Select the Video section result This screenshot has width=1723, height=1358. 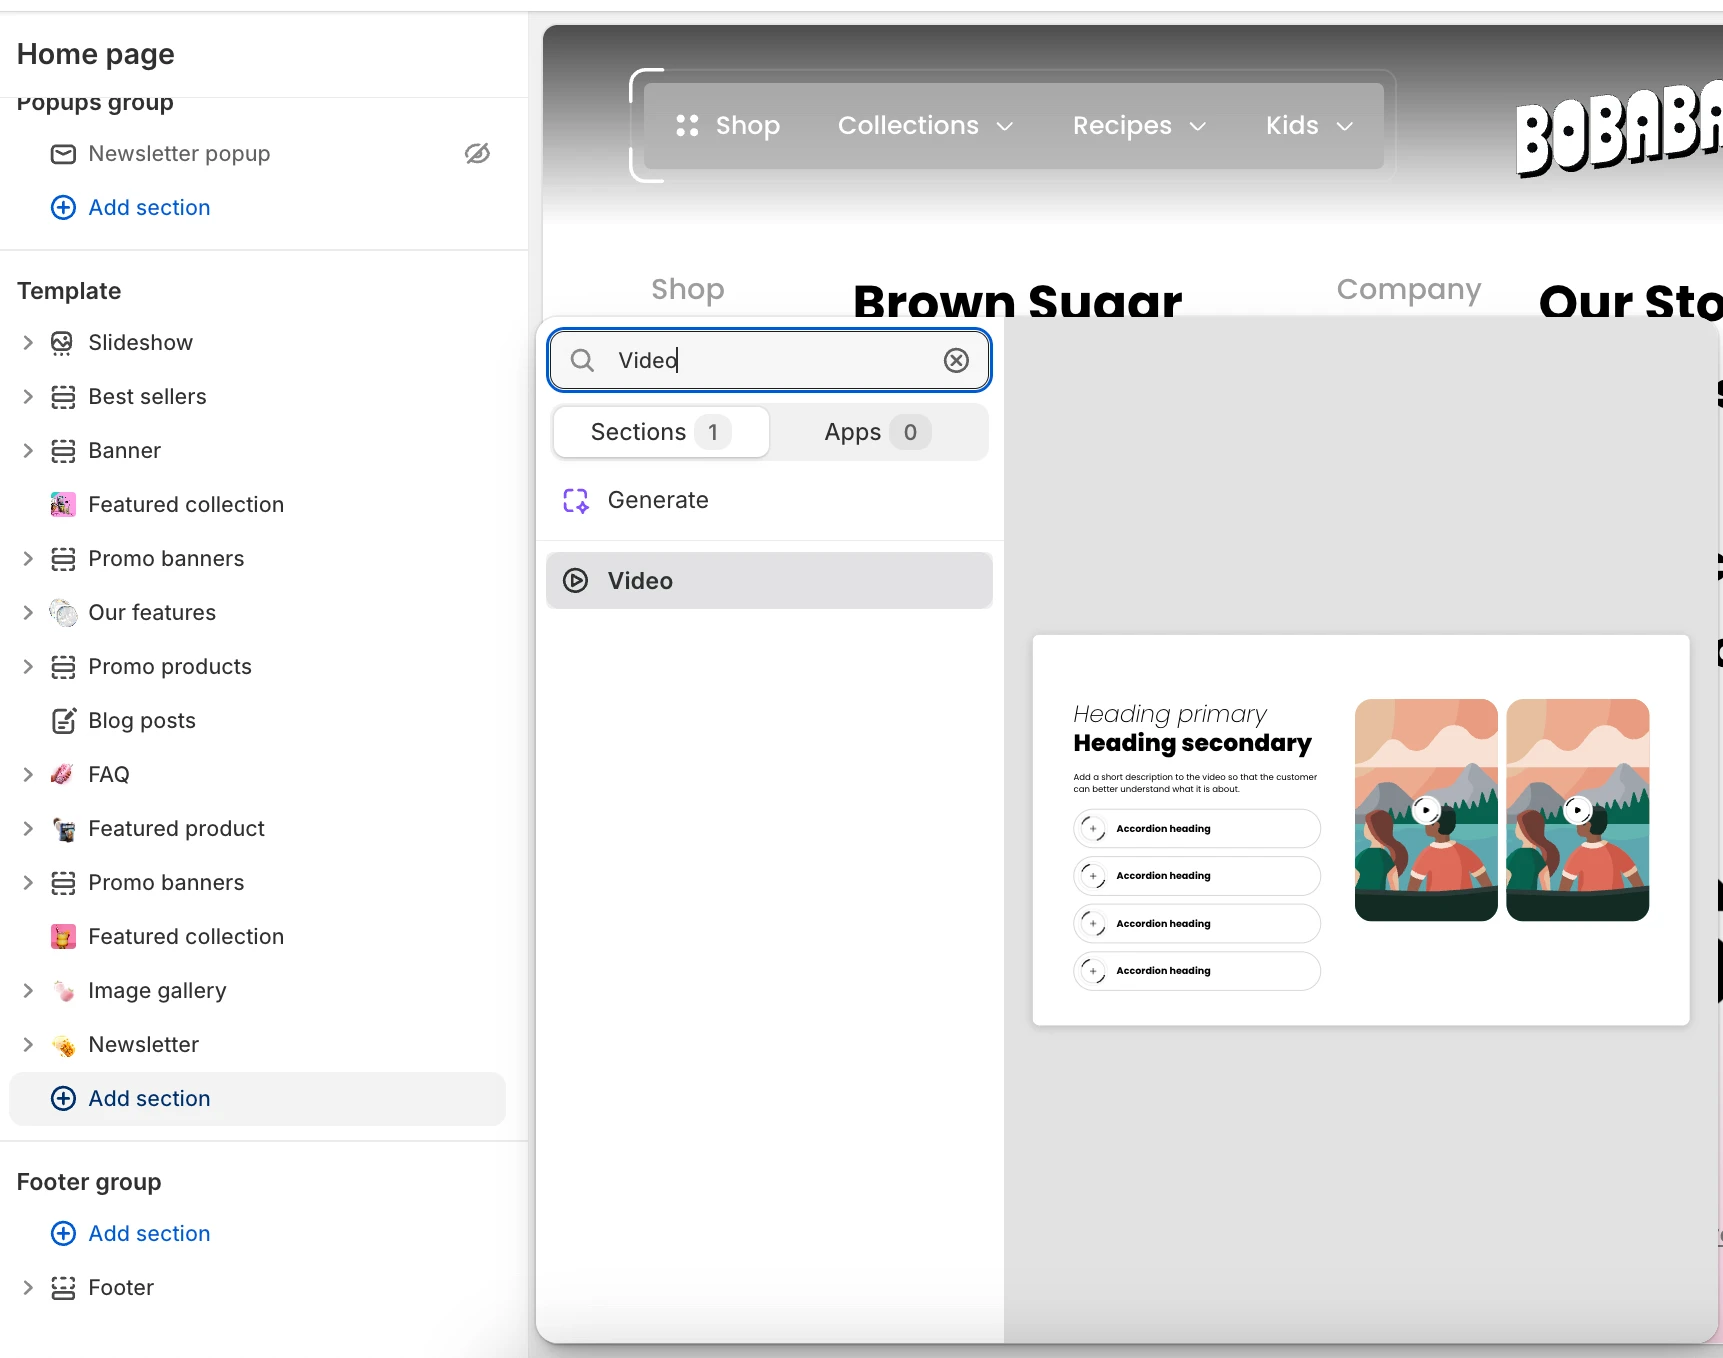[769, 581]
